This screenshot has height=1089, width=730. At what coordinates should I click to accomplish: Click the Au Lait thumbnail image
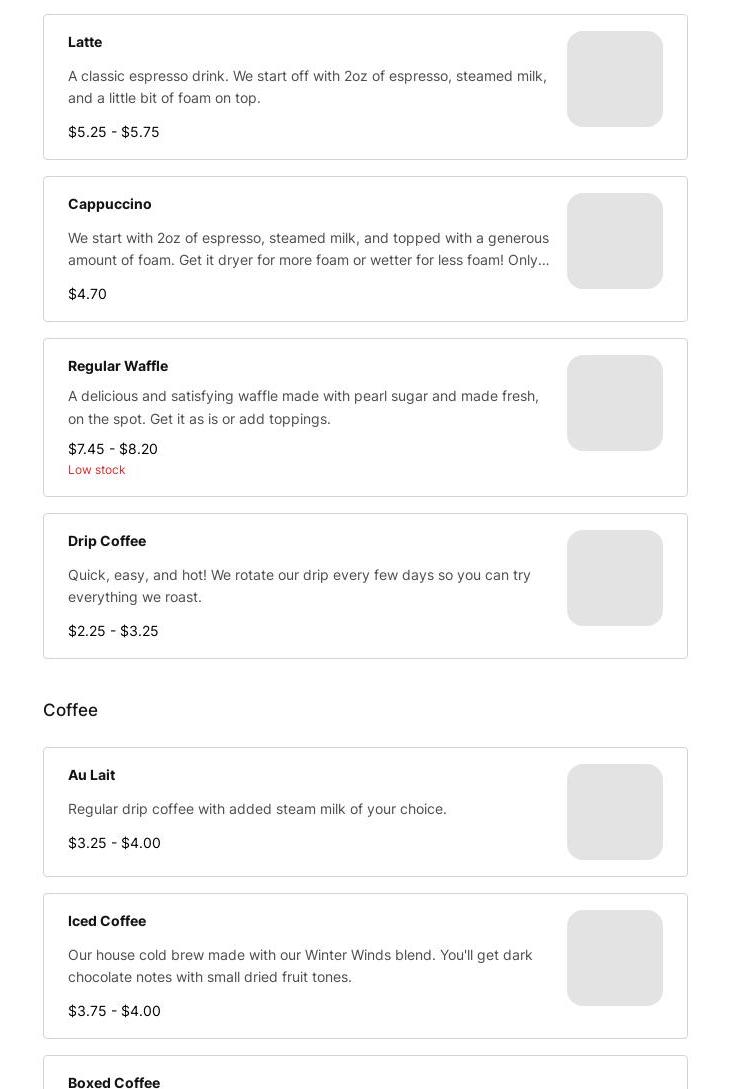pos(614,812)
